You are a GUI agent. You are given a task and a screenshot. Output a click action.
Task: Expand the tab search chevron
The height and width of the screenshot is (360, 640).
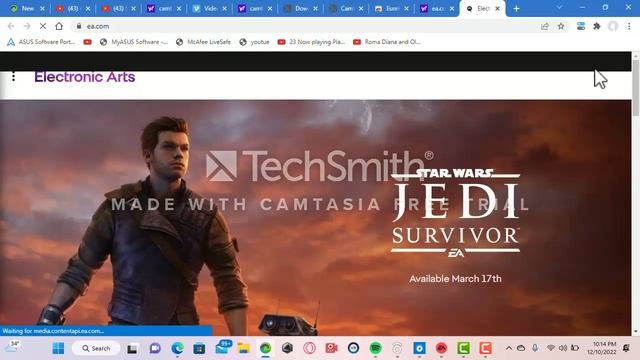tap(559, 8)
